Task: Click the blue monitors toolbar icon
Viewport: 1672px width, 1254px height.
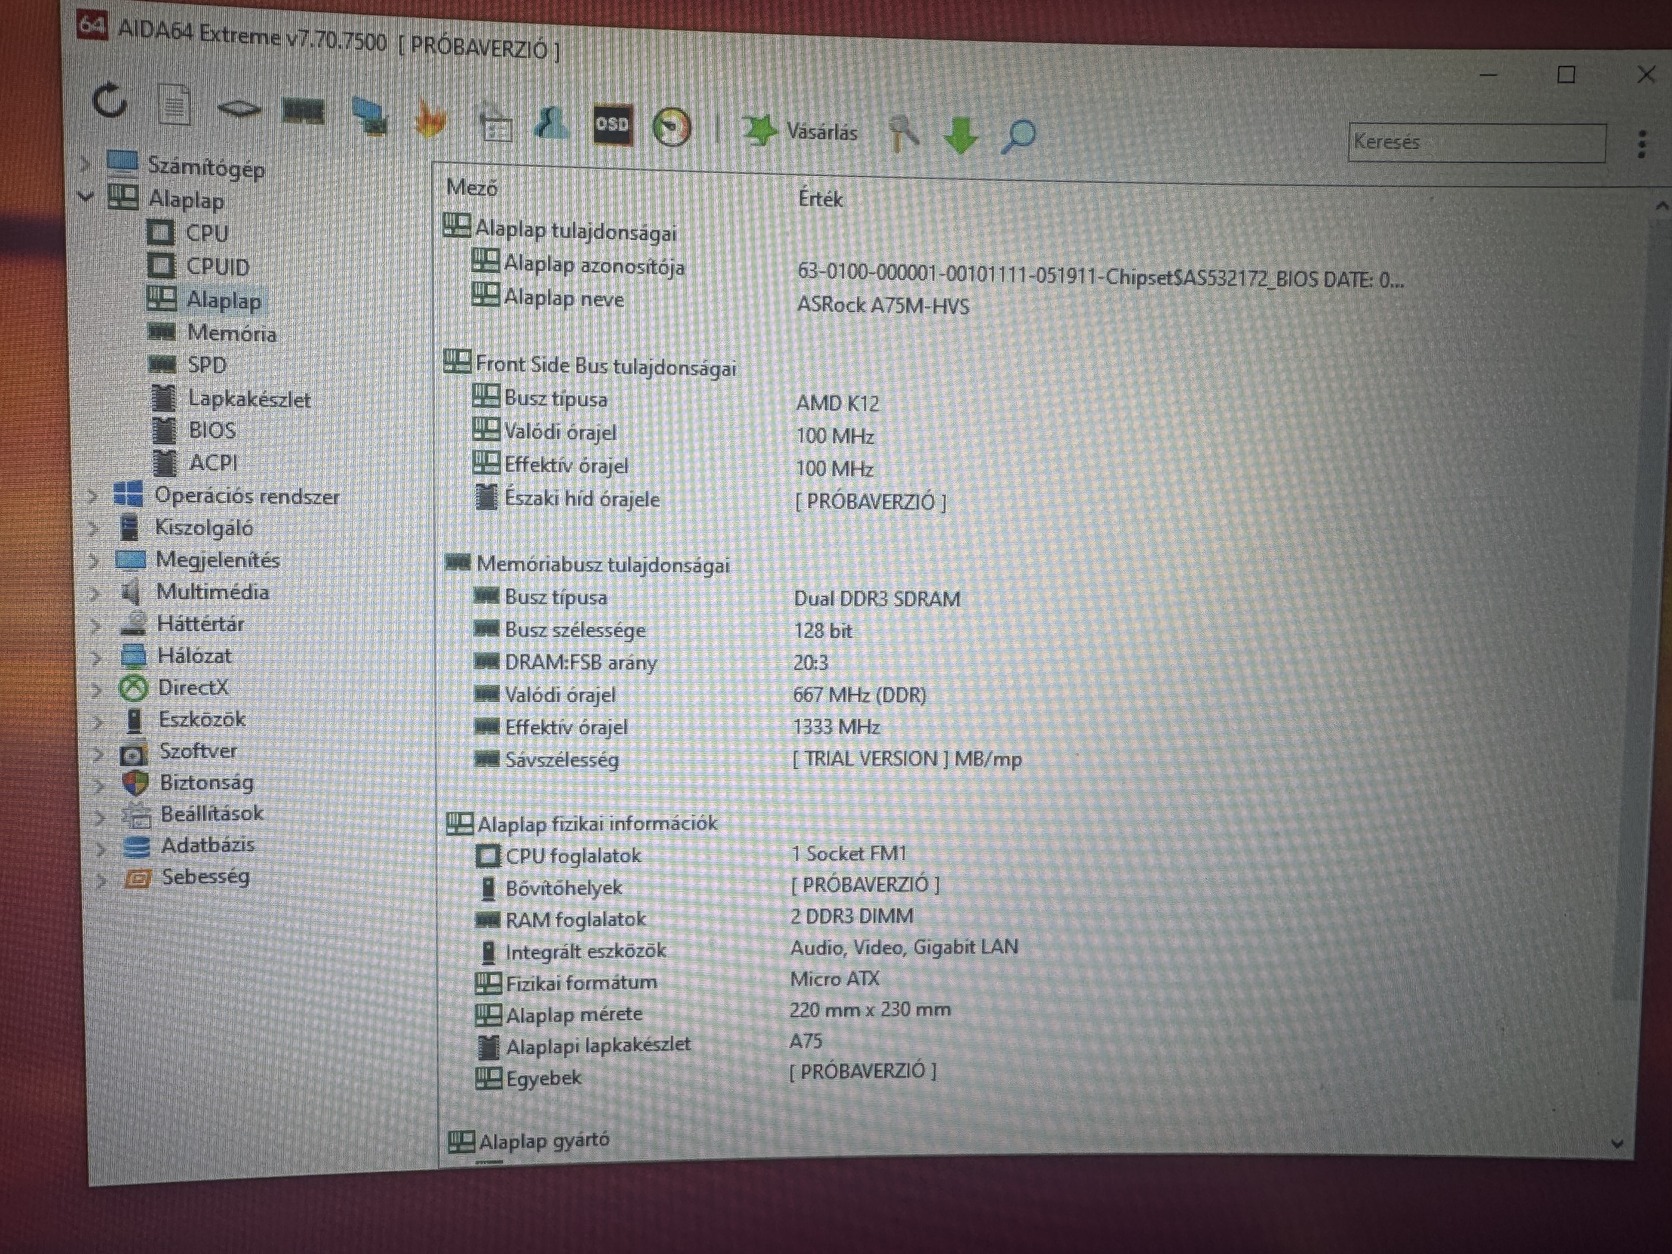Action: point(369,116)
